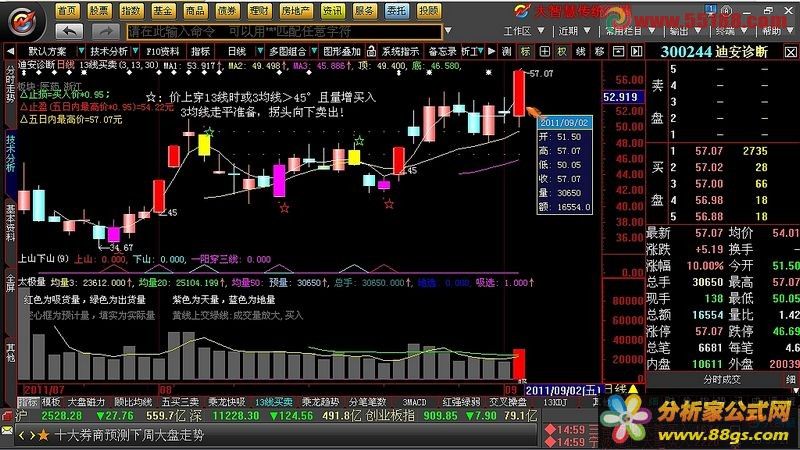Click the red icon left of 沪 index
The height and width of the screenshot is (450, 800).
(x=7, y=416)
